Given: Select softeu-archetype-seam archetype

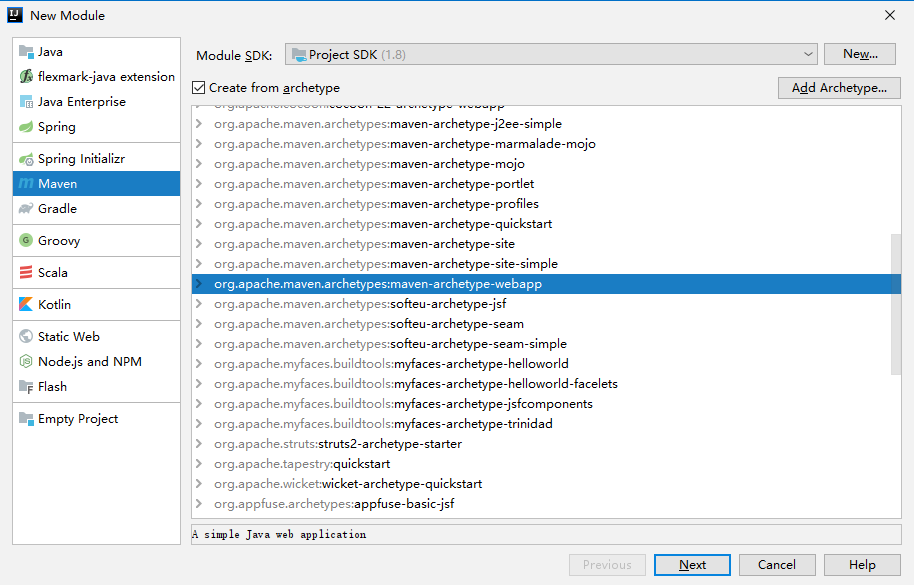Looking at the screenshot, I should coord(546,324).
